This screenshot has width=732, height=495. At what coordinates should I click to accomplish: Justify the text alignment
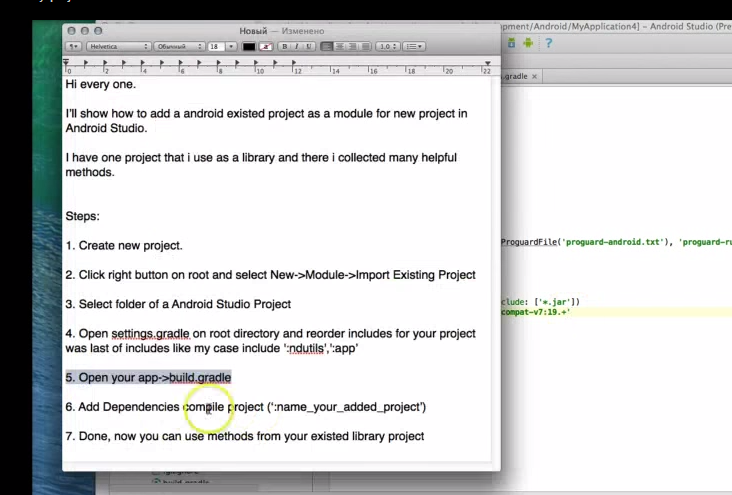click(365, 47)
